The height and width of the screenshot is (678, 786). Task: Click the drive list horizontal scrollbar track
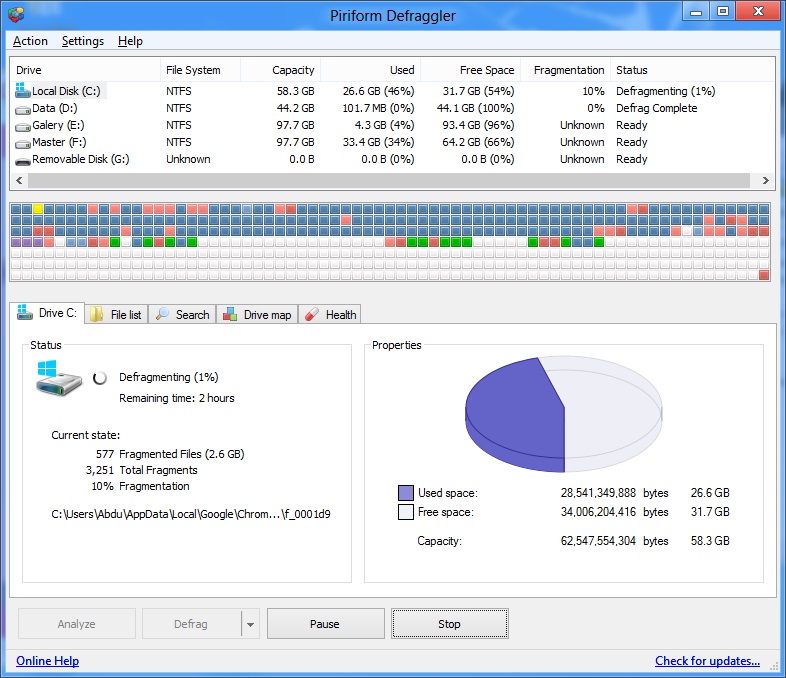(388, 180)
